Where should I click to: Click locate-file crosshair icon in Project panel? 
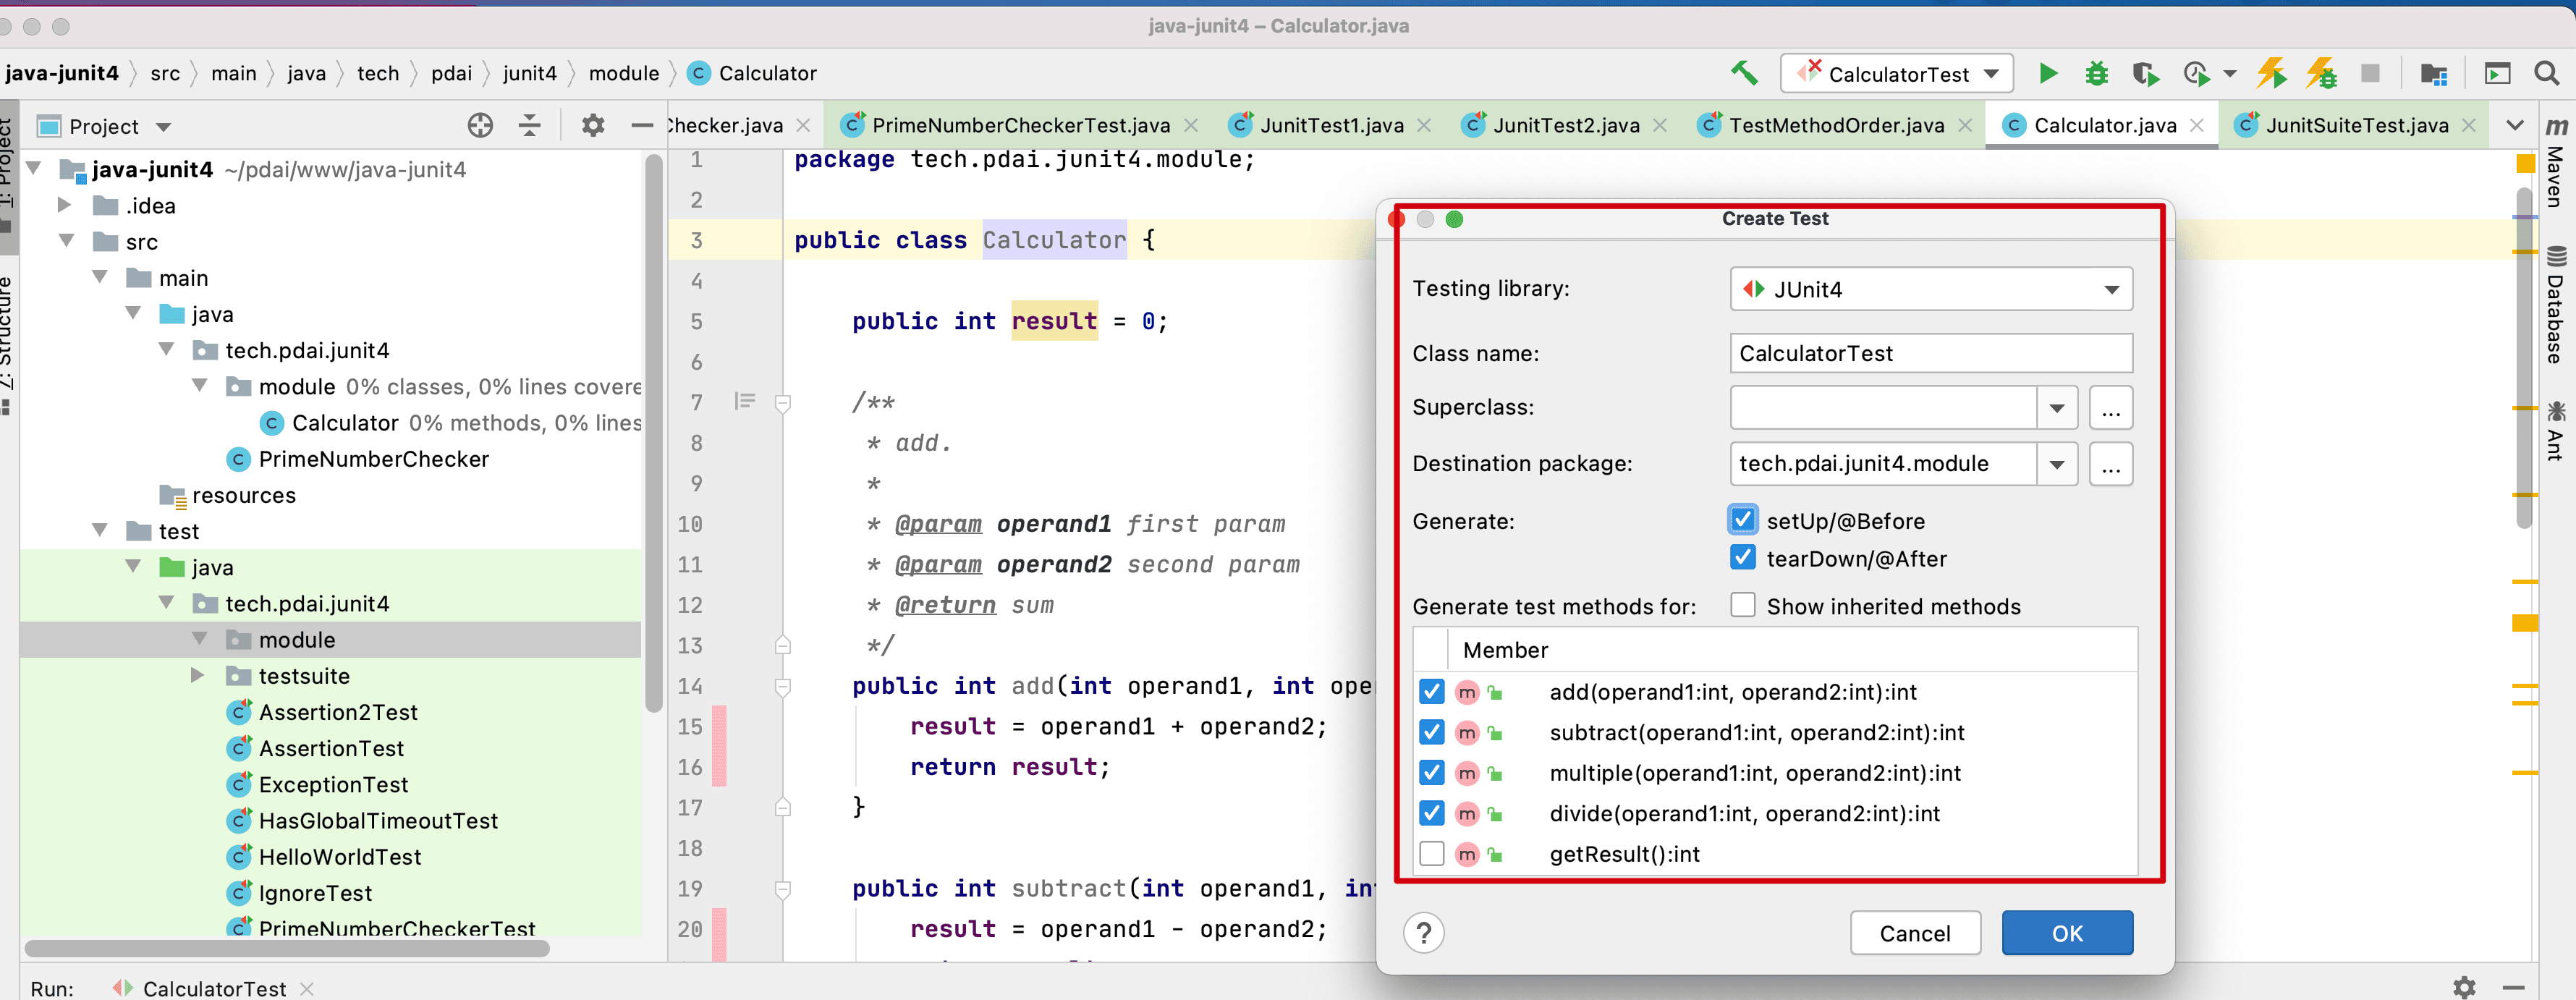[x=480, y=125]
